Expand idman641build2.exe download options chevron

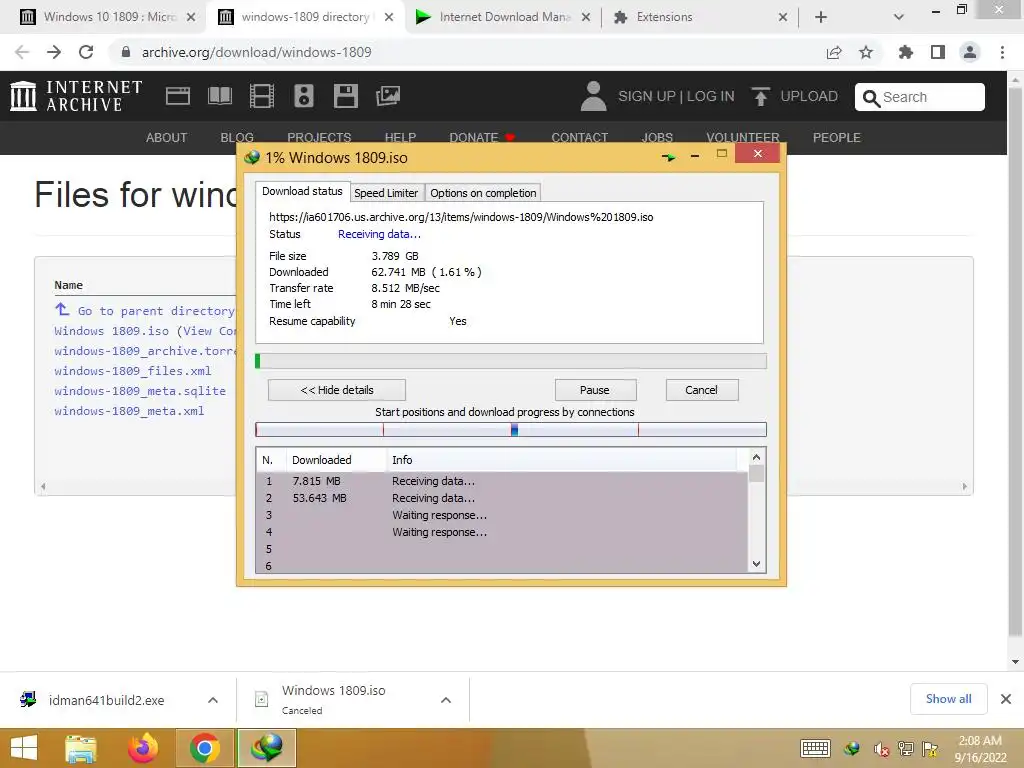point(213,700)
